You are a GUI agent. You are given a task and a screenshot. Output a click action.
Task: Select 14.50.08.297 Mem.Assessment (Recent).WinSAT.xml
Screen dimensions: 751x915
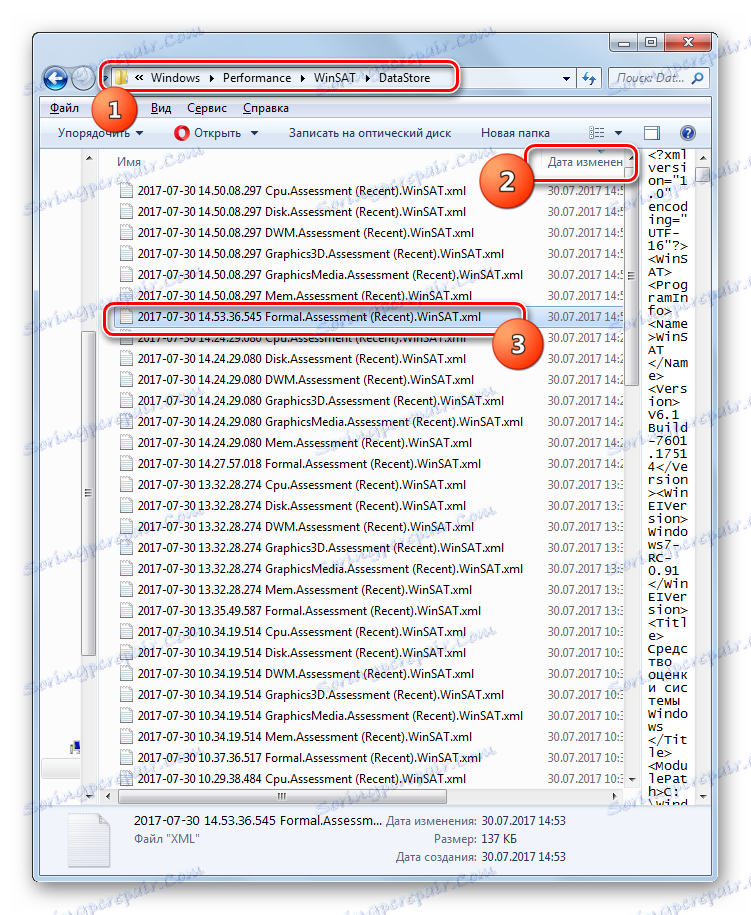point(305,296)
